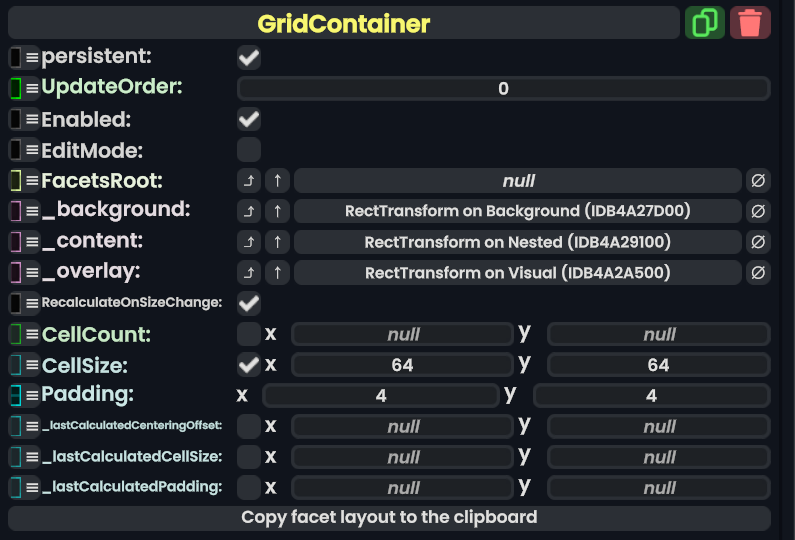This screenshot has width=795, height=540.
Task: Clear the FacetsRoot reference with null icon
Action: tap(758, 181)
